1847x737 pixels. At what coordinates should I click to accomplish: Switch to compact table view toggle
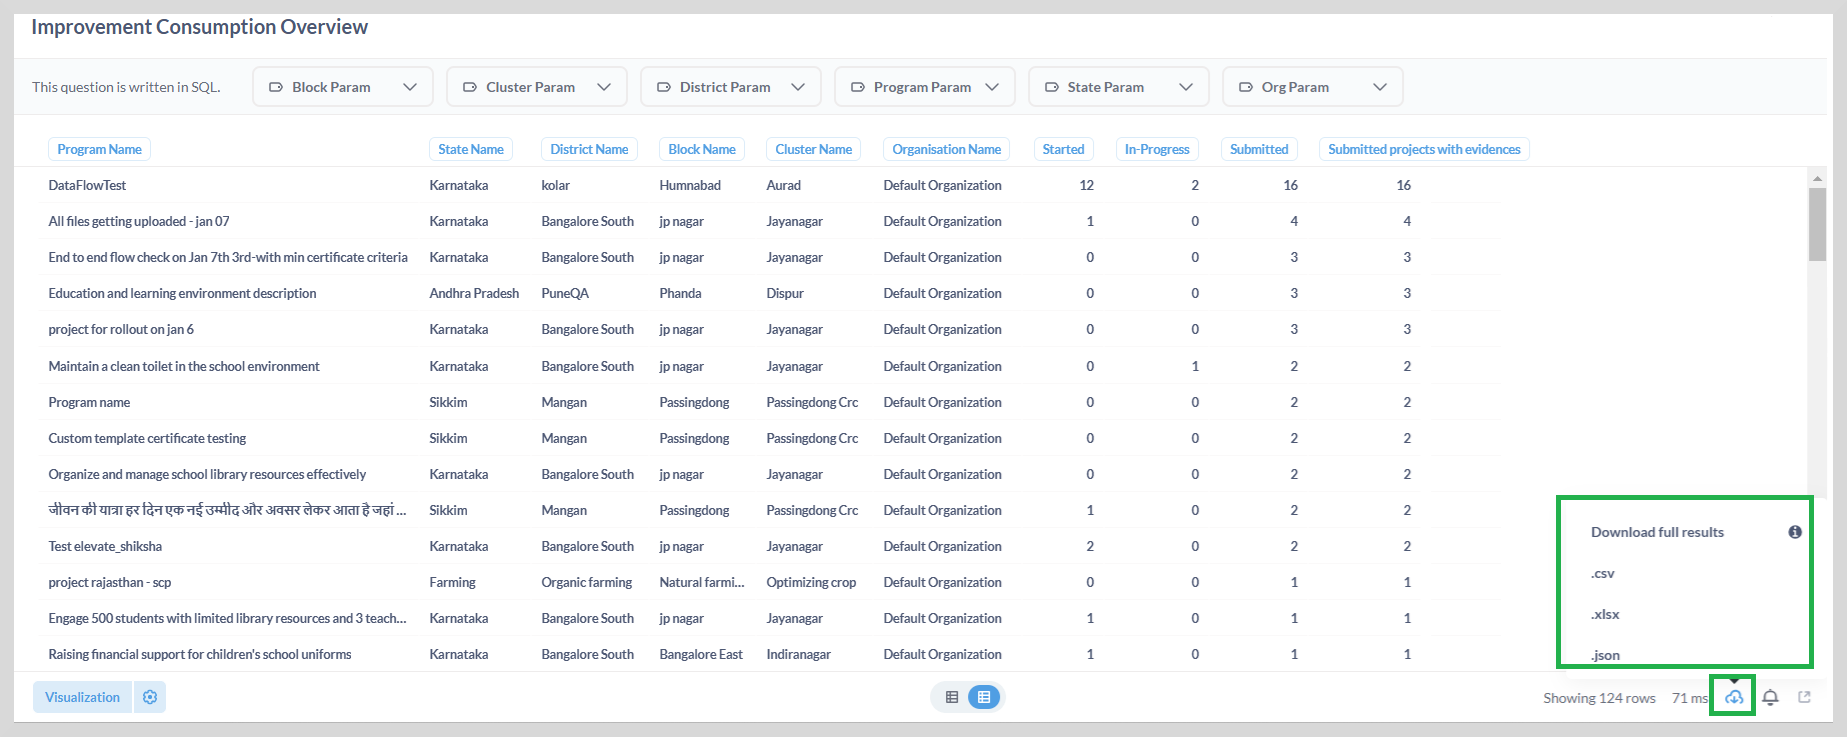[x=952, y=697]
